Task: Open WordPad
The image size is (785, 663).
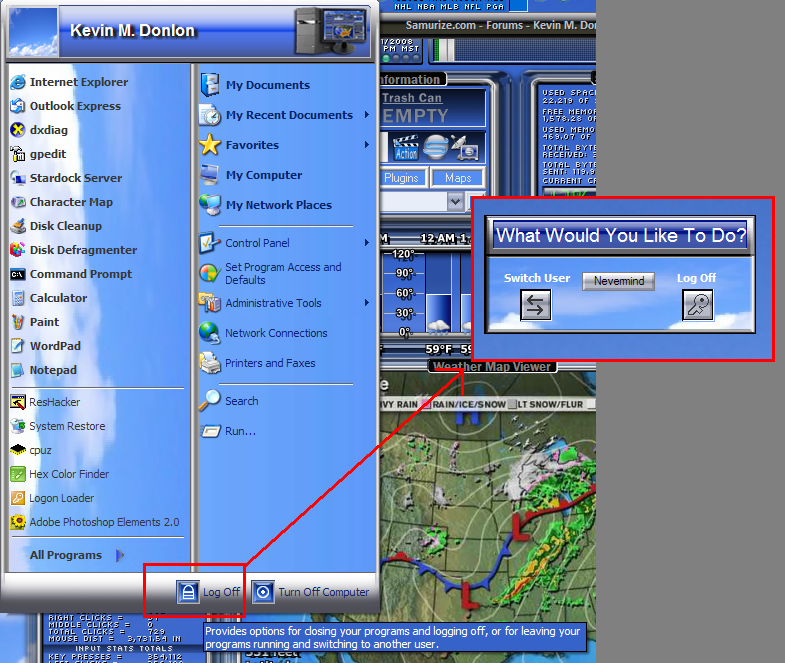Action: [x=46, y=346]
